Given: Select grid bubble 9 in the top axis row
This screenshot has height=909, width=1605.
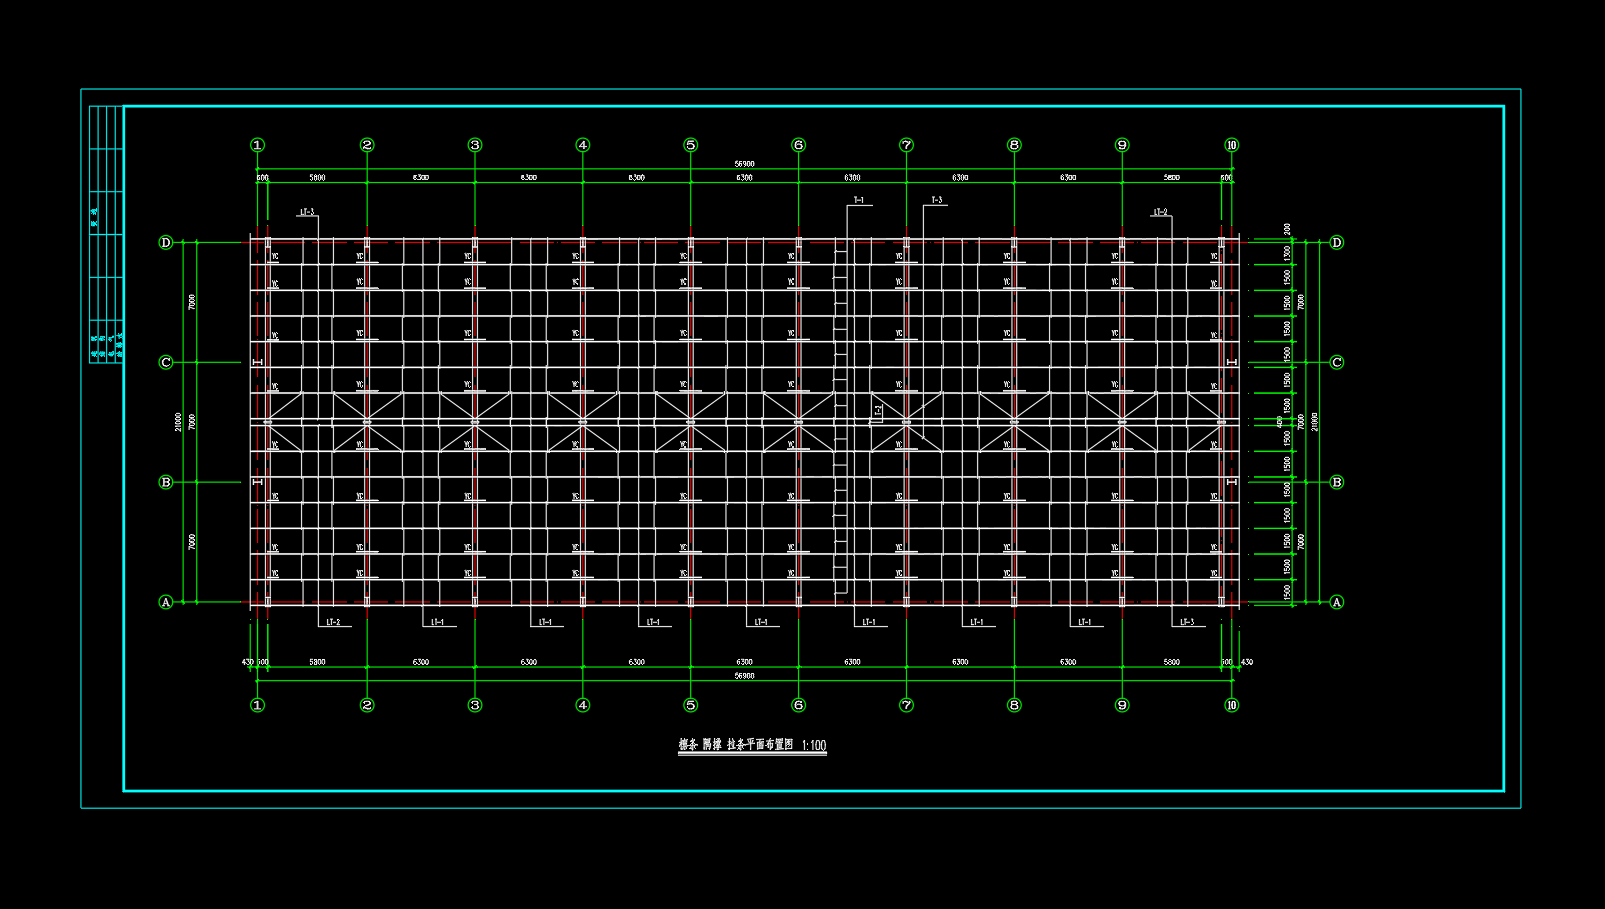Looking at the screenshot, I should [x=1122, y=145].
